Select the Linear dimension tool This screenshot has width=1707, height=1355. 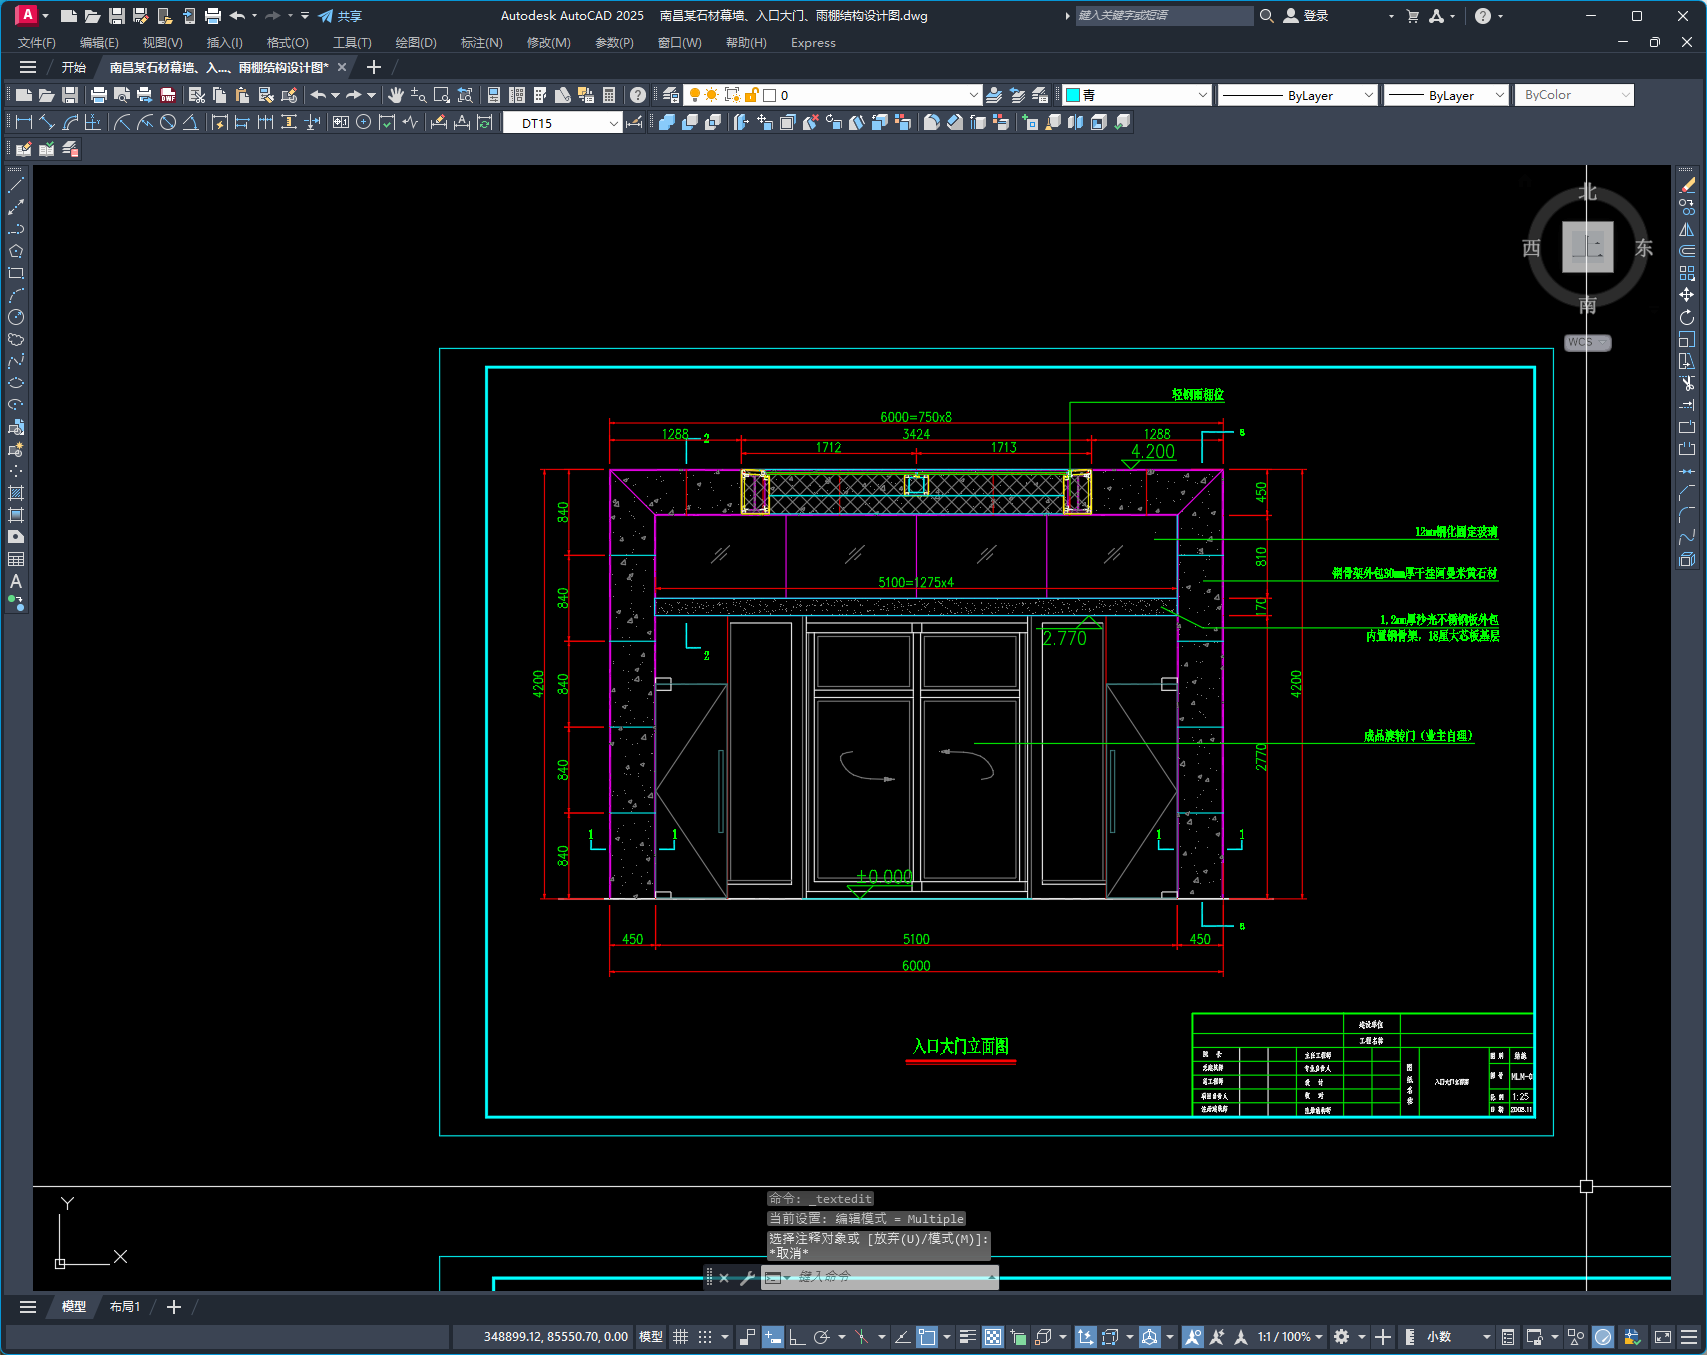click(x=24, y=122)
